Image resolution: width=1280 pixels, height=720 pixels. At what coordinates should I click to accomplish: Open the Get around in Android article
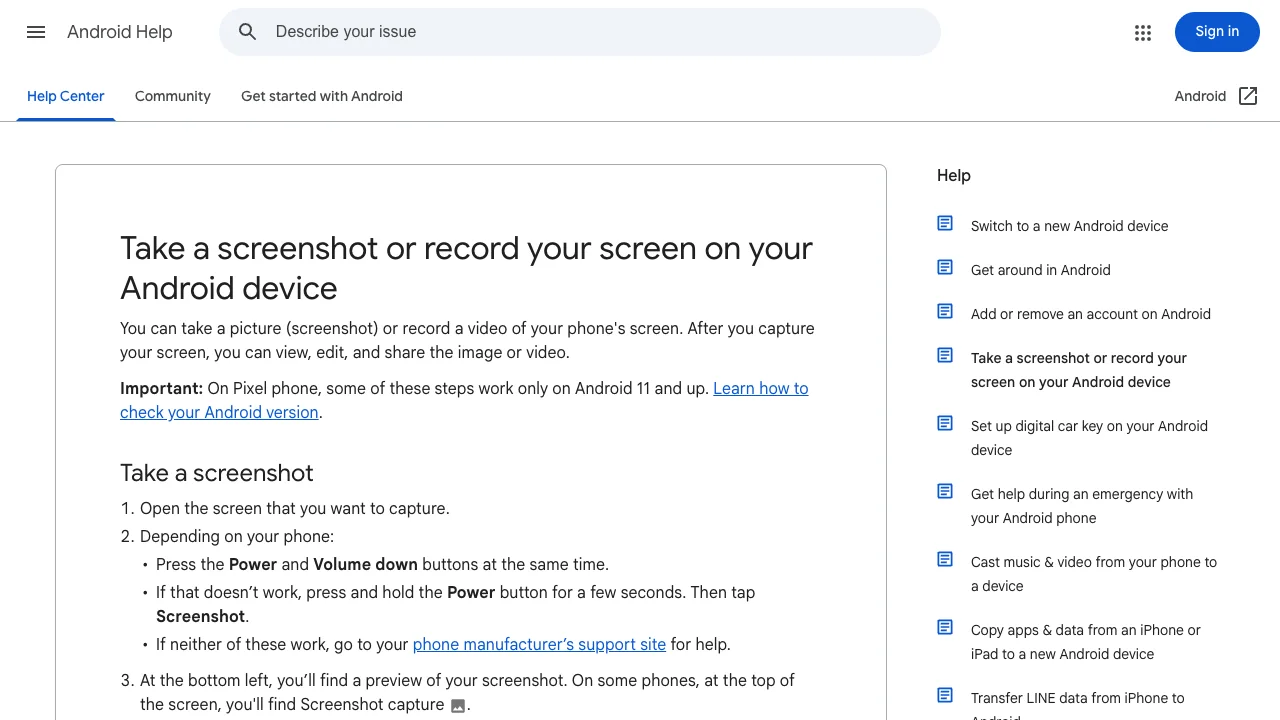tap(1041, 270)
